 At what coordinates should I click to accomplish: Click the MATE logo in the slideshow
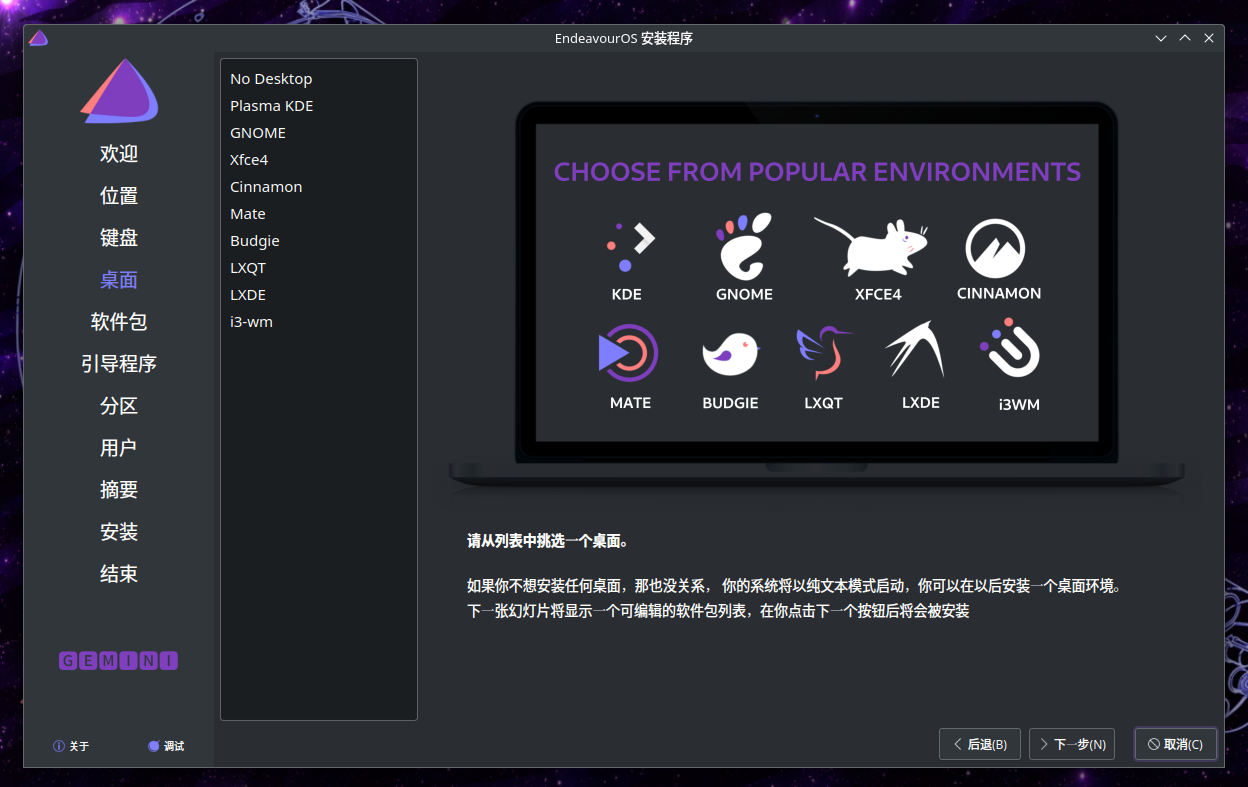click(628, 353)
